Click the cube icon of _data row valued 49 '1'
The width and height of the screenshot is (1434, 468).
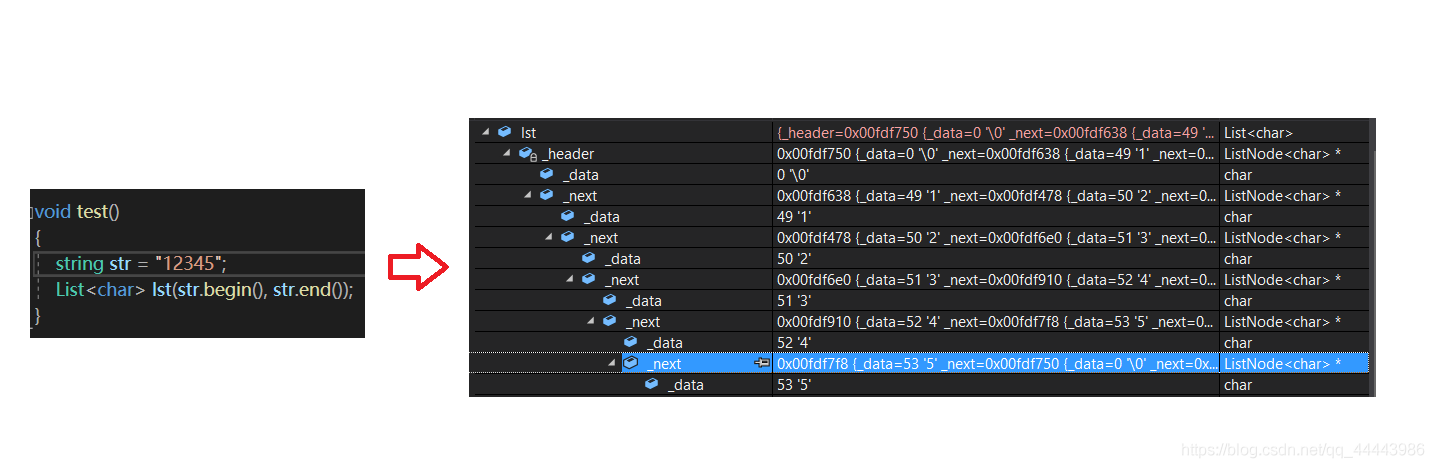pos(567,216)
